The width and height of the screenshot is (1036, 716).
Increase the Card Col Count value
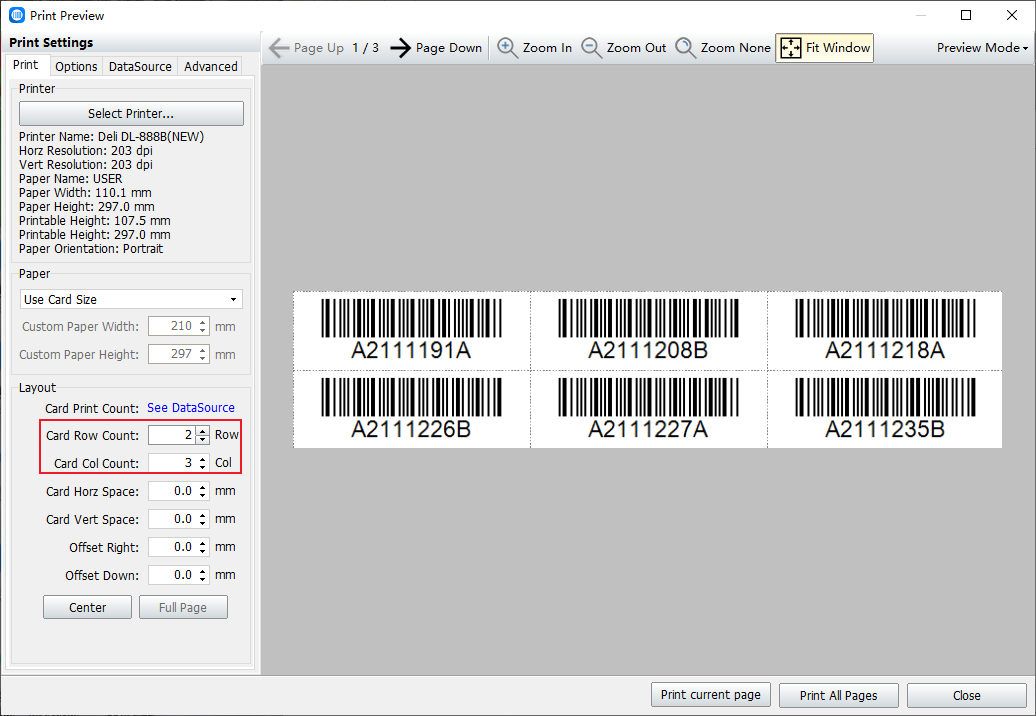pyautogui.click(x=203, y=458)
